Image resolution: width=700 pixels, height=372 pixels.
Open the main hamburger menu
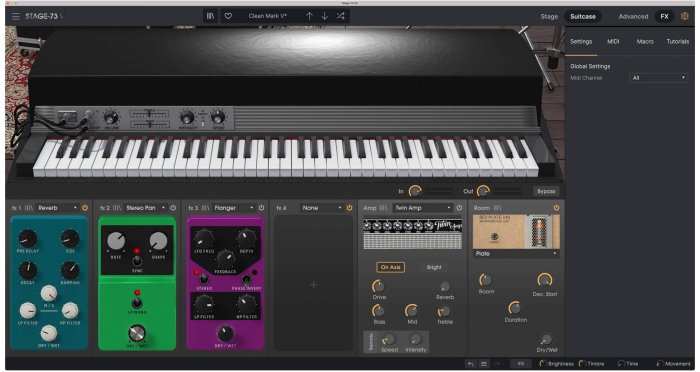click(x=16, y=17)
